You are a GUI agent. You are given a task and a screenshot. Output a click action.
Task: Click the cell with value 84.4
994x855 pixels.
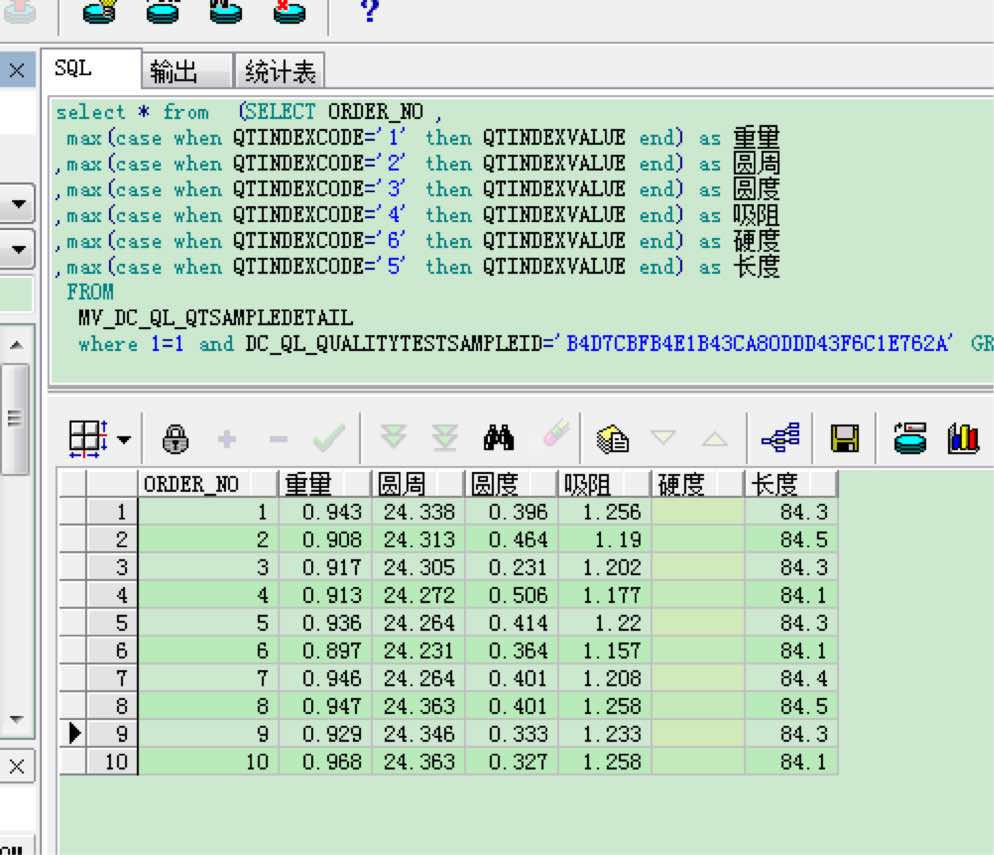pyautogui.click(x=791, y=678)
